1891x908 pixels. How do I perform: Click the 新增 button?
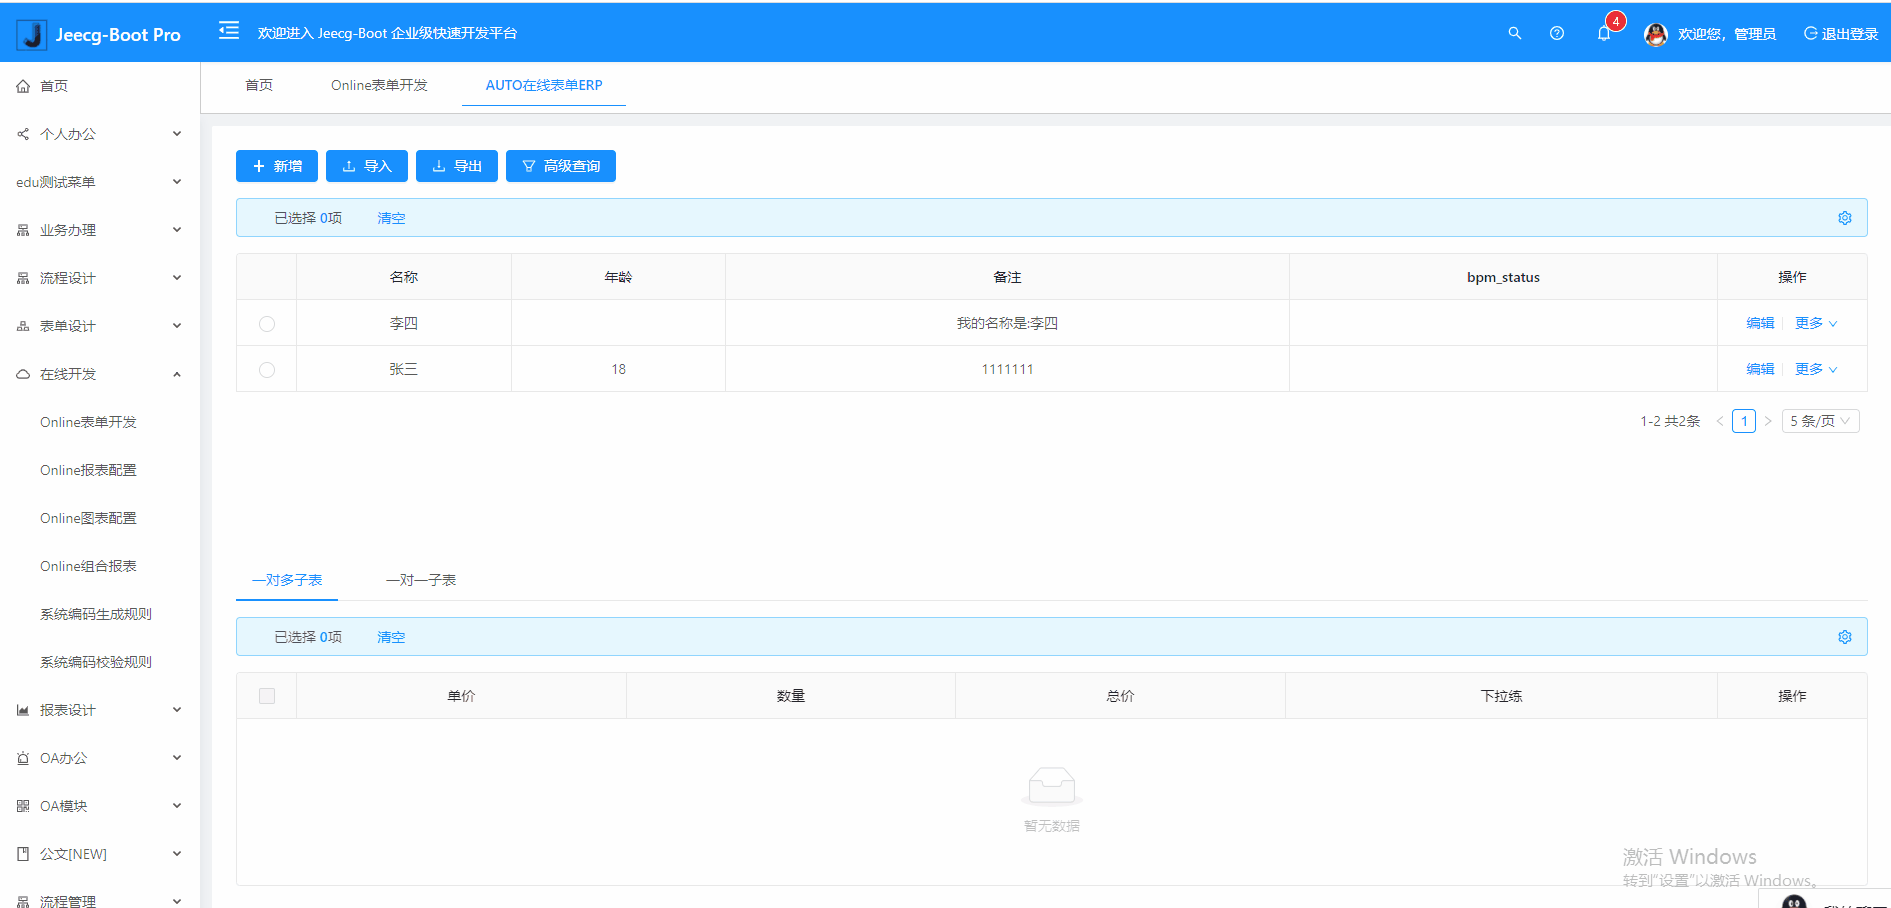[277, 166]
